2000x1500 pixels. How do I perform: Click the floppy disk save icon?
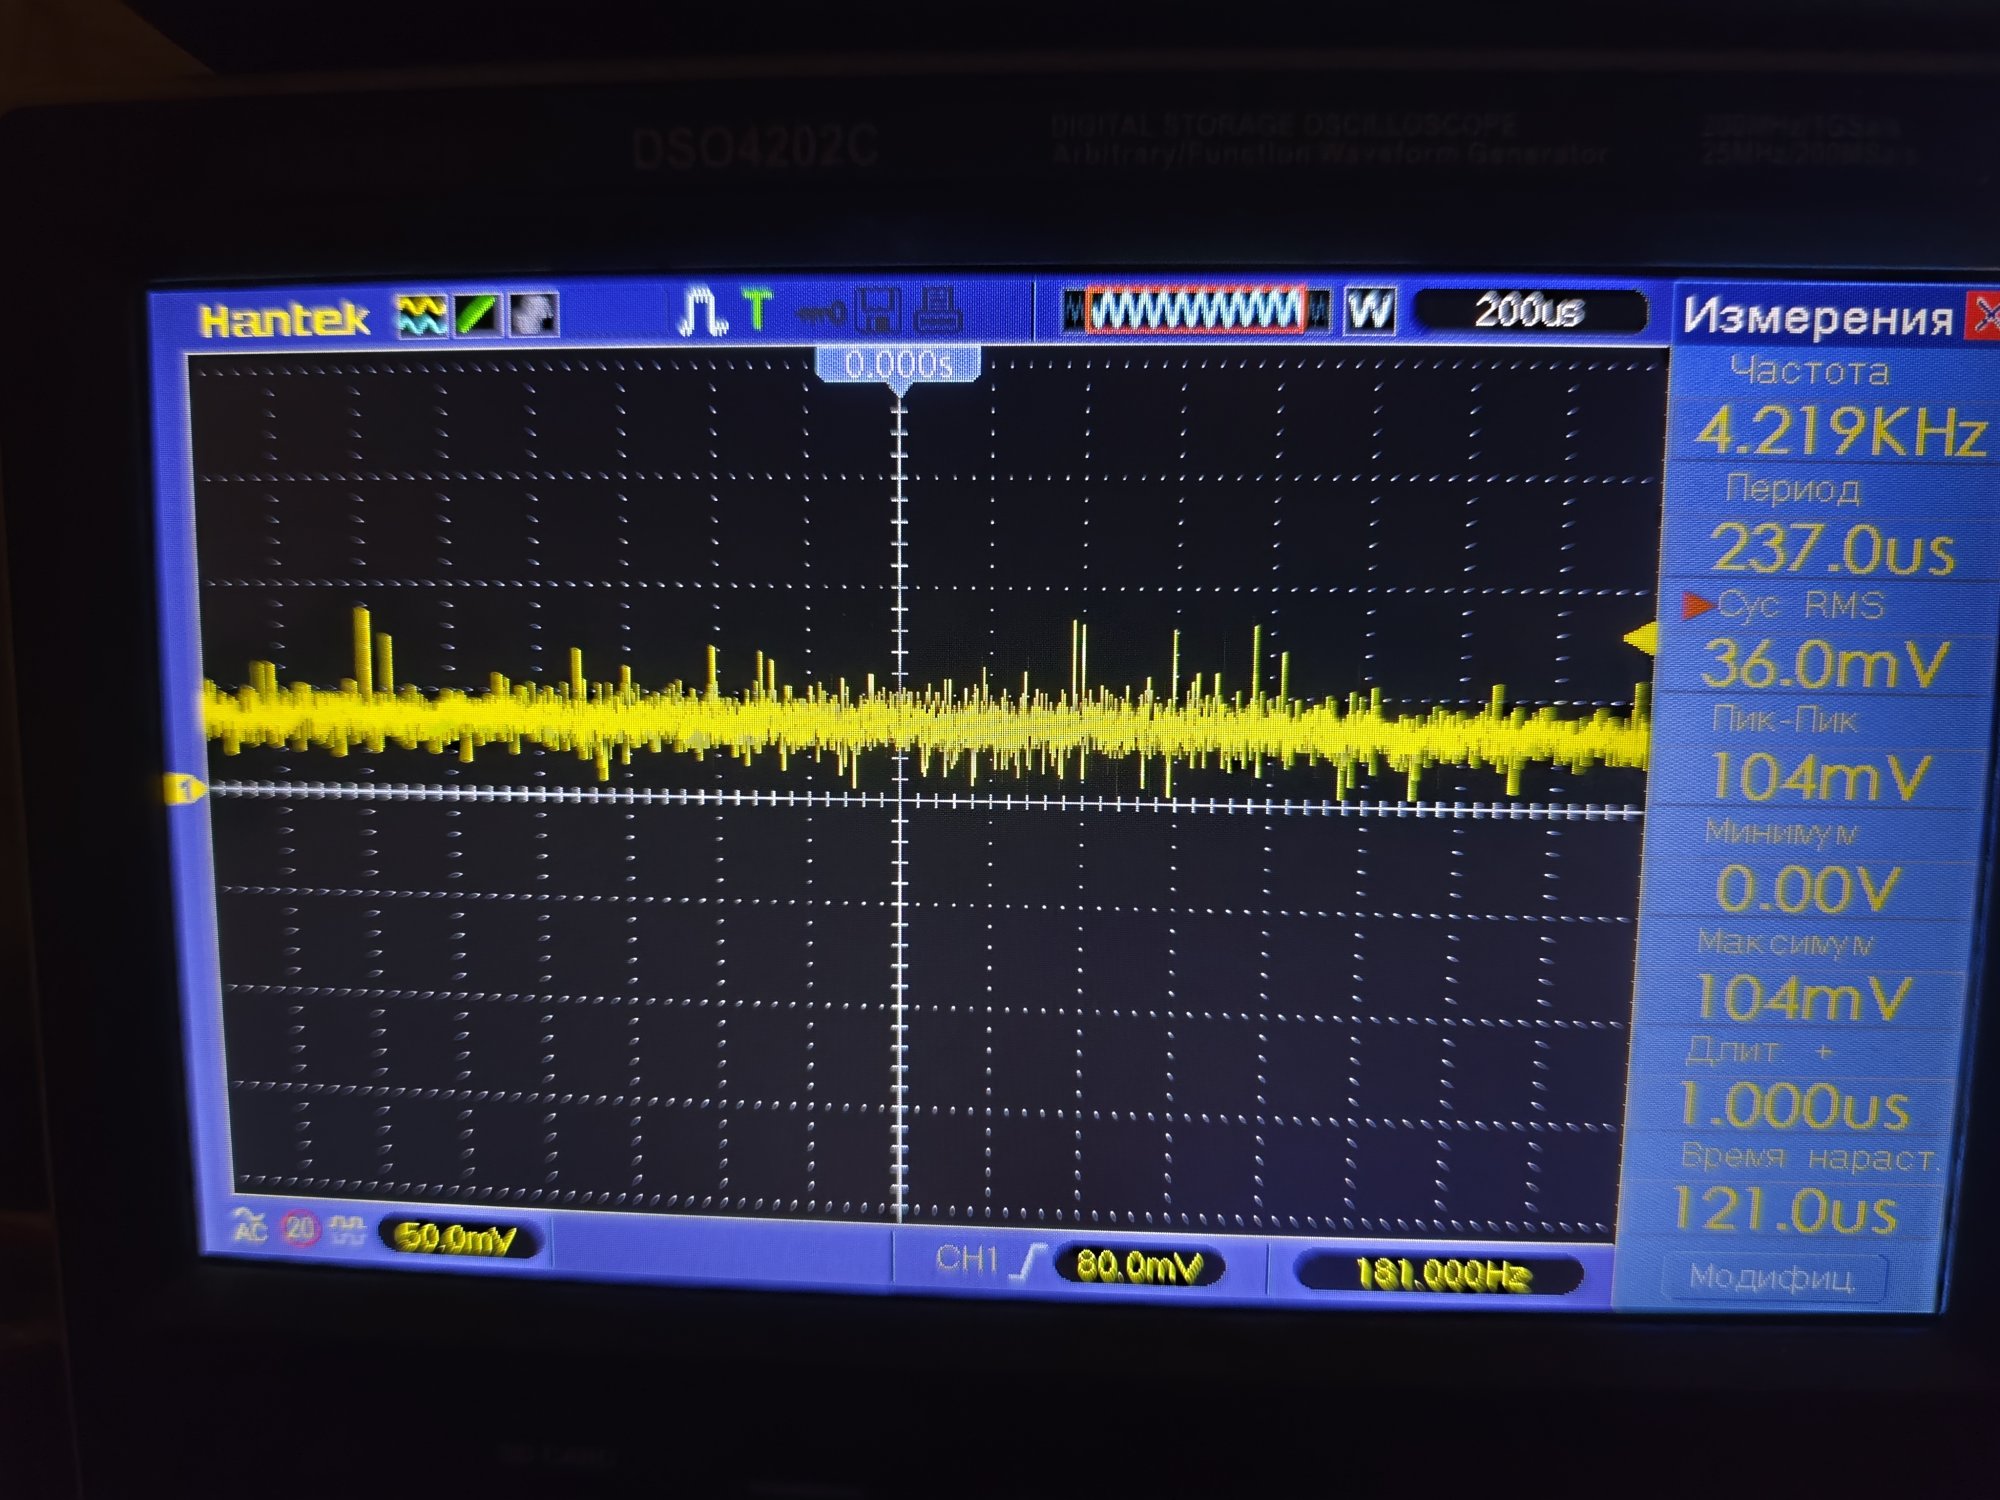coord(879,311)
